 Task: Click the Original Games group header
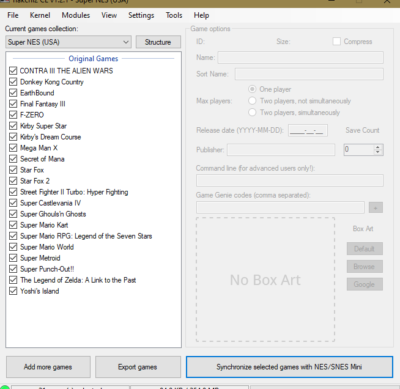click(93, 59)
